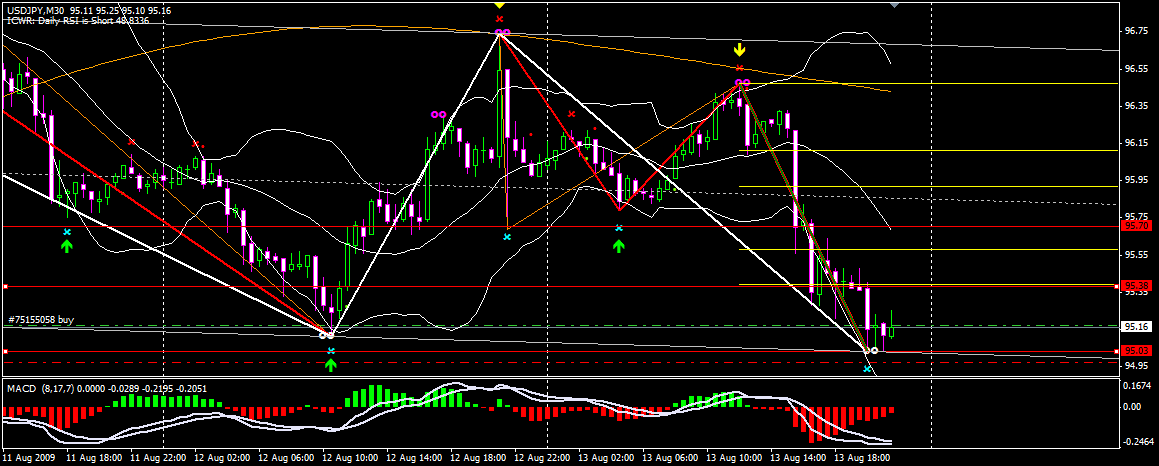Viewport: 1159px width, 466px height.
Task: Click the 94.95 price scale value
Action: [1136, 365]
